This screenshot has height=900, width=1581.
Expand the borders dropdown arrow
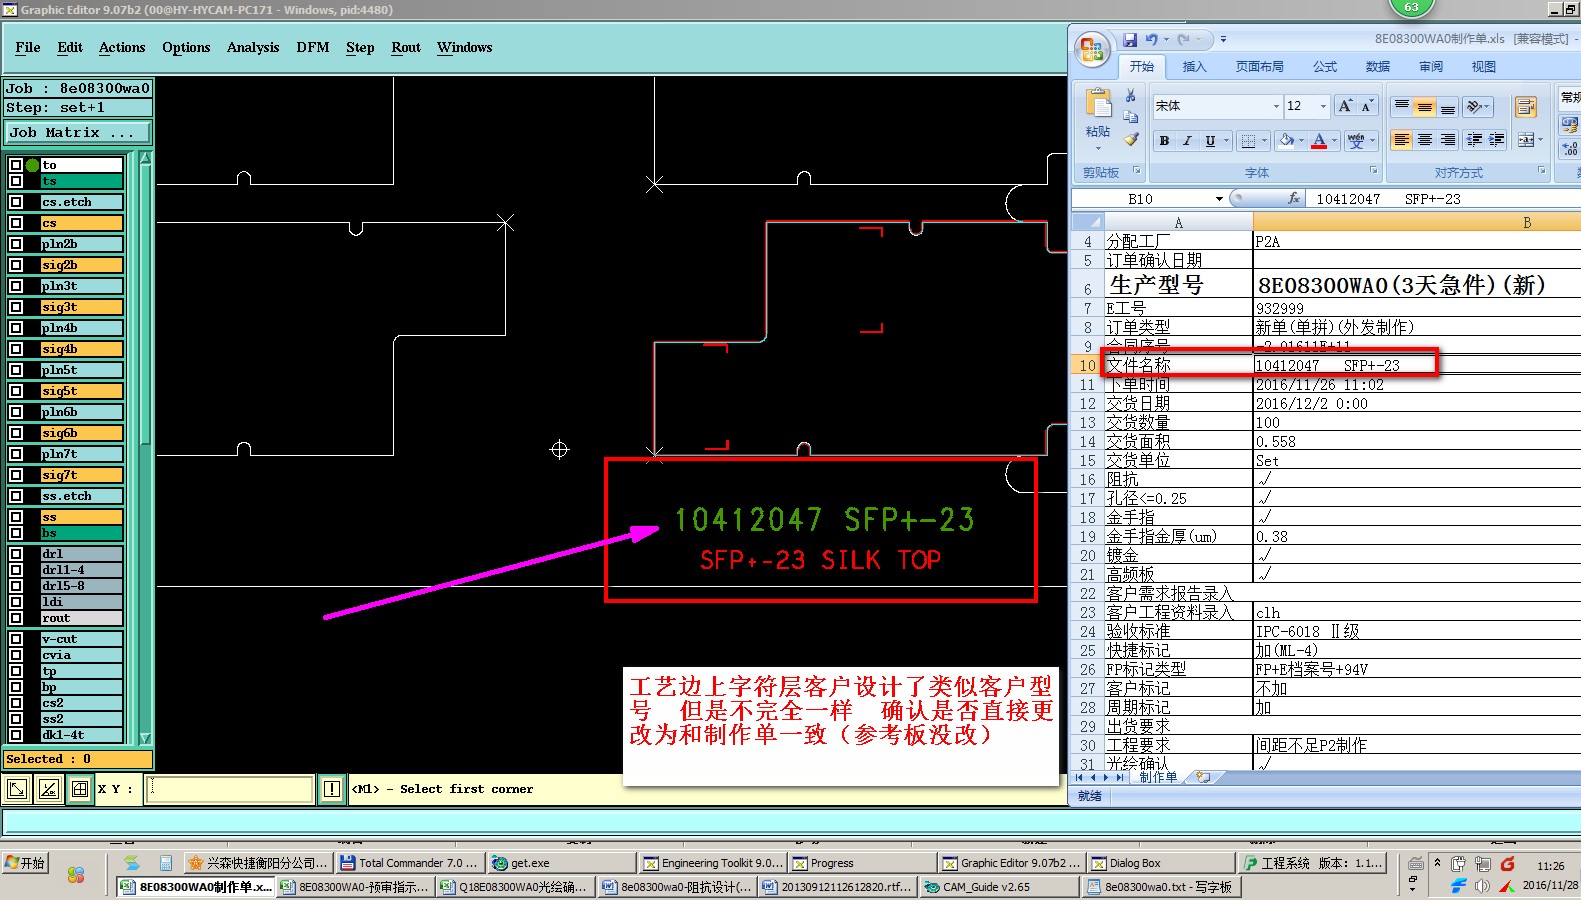pos(1264,141)
